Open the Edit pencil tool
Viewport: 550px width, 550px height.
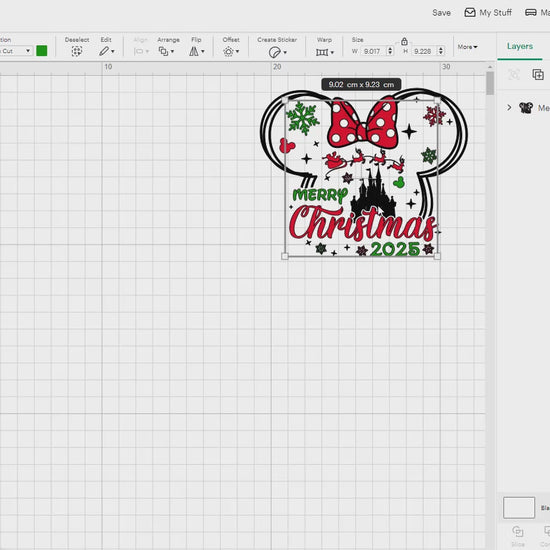(x=106, y=52)
